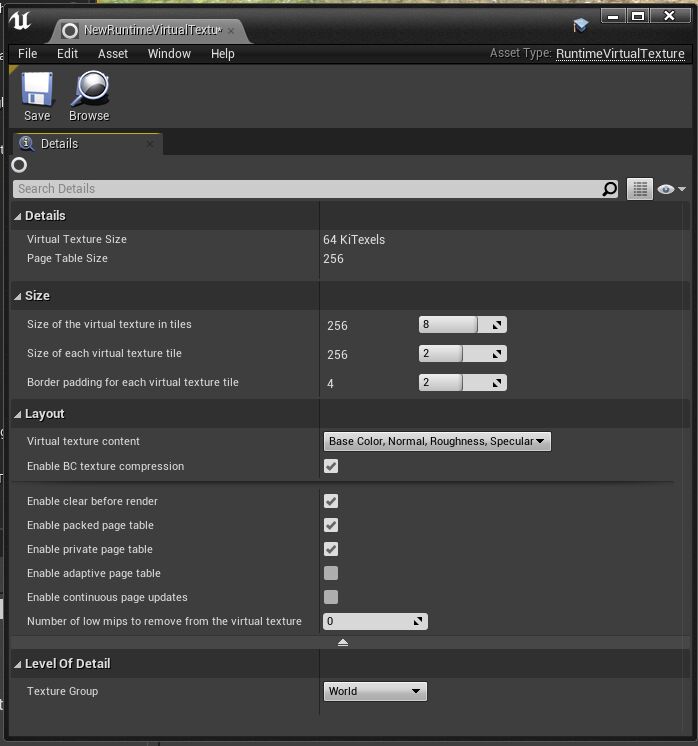Check Enable continuous page updates
The width and height of the screenshot is (698, 746).
[x=331, y=597]
